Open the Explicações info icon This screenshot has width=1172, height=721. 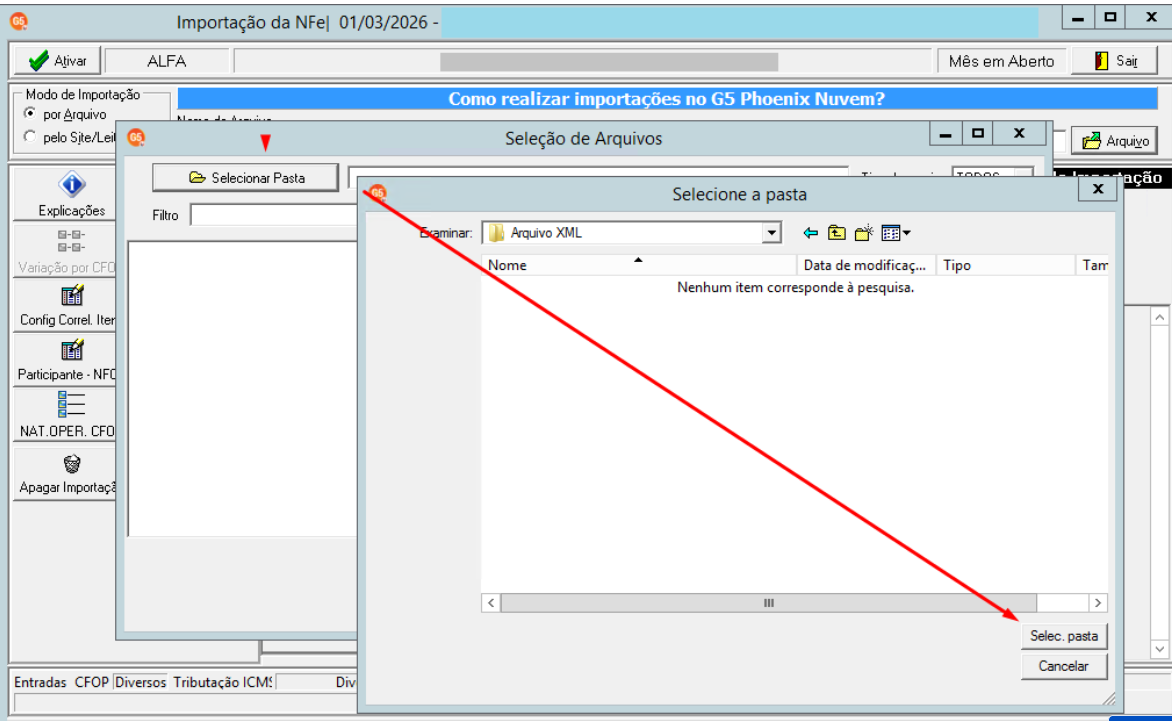[x=72, y=184]
